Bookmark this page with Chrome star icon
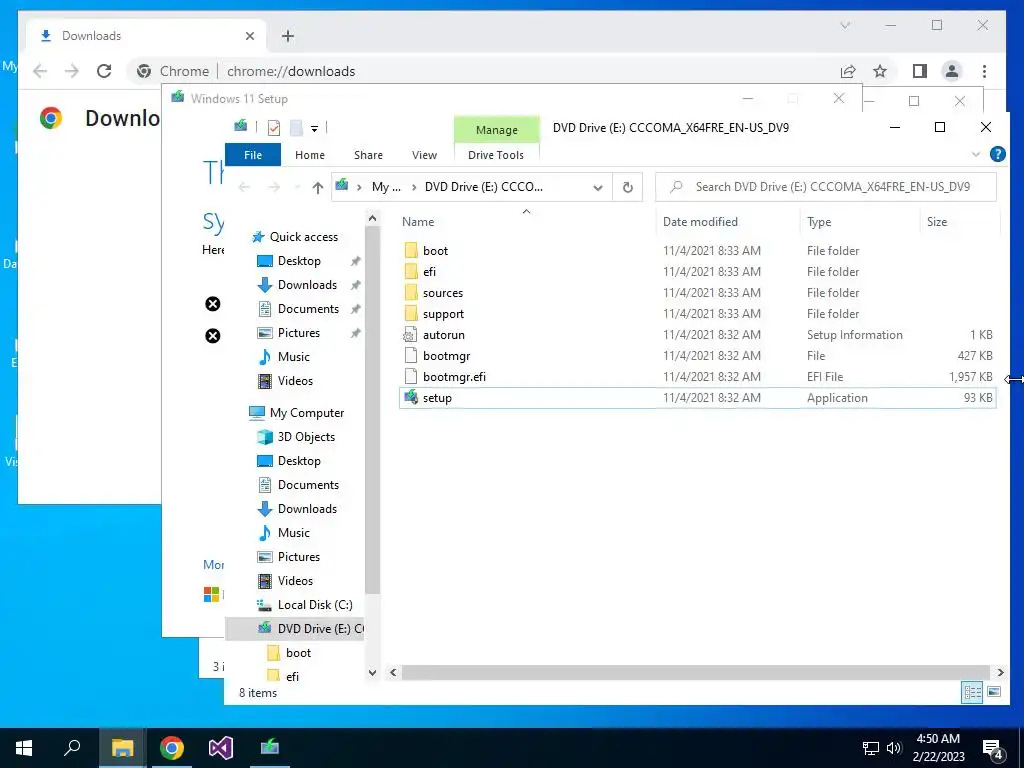 point(880,71)
